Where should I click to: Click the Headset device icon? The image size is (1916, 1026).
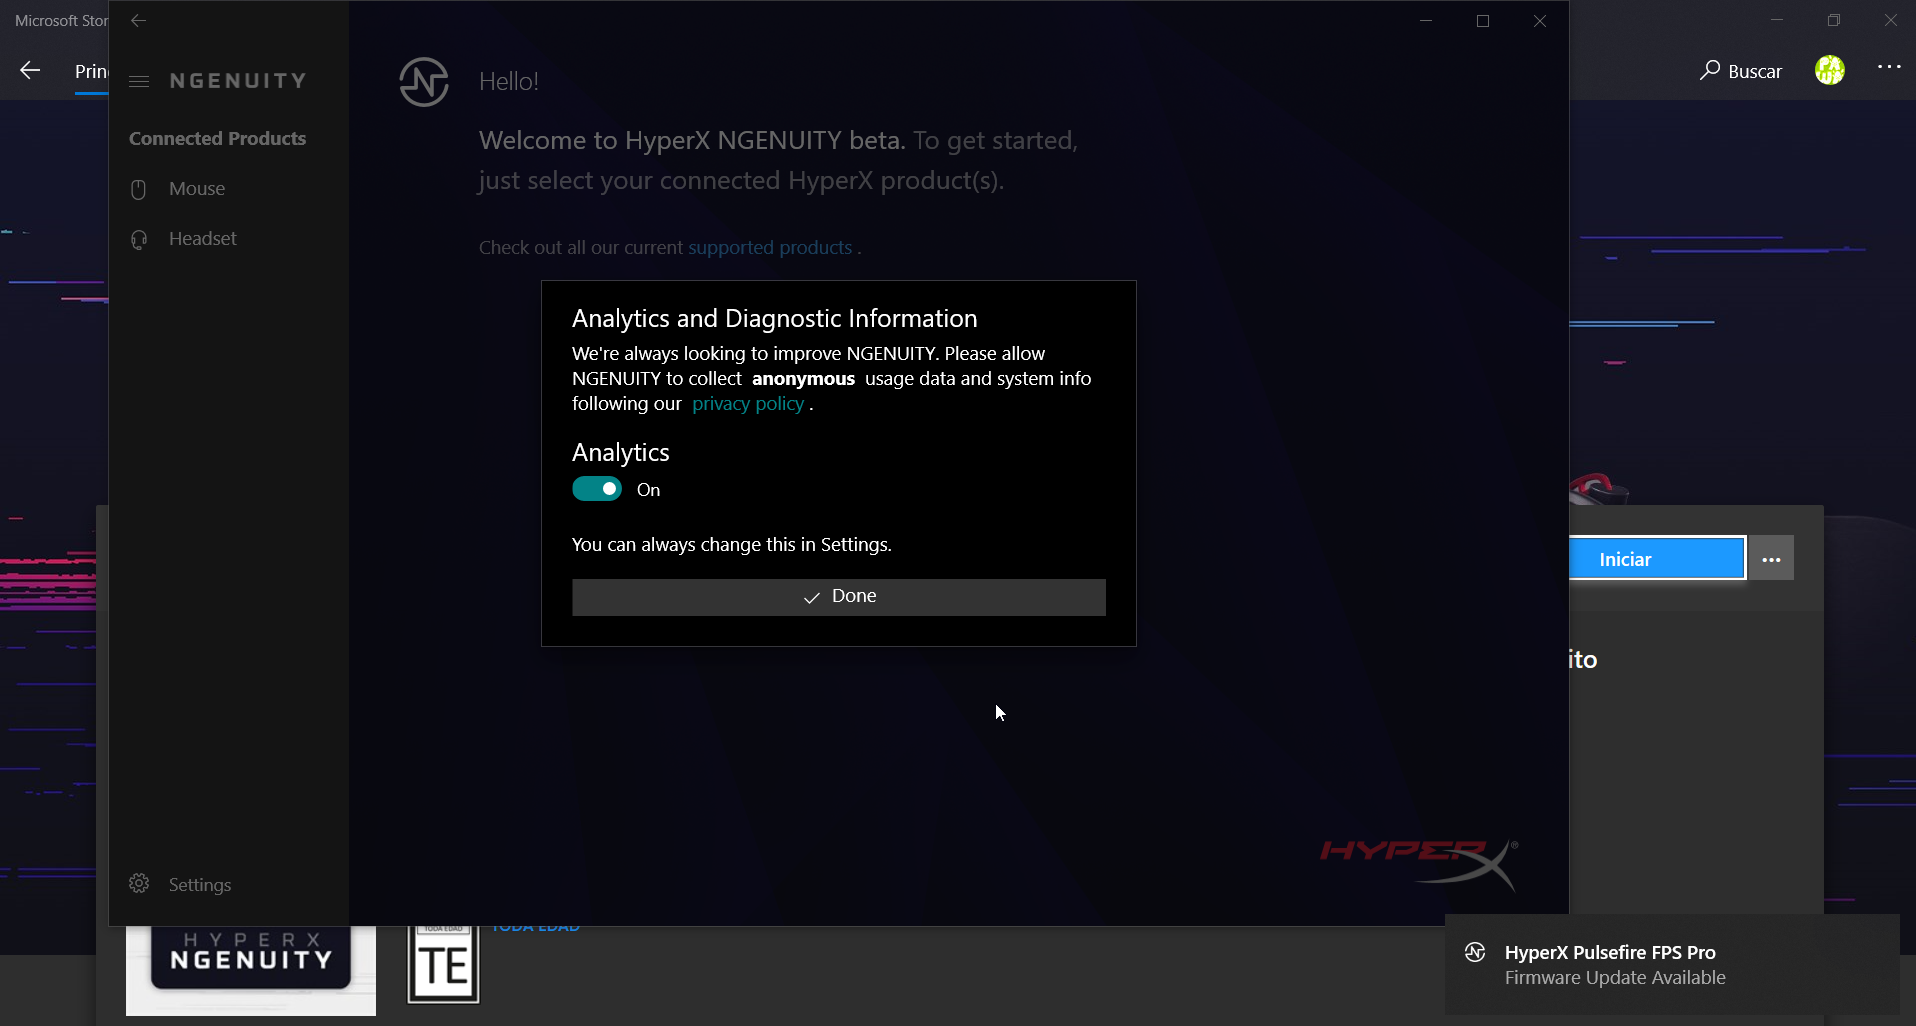click(x=139, y=239)
